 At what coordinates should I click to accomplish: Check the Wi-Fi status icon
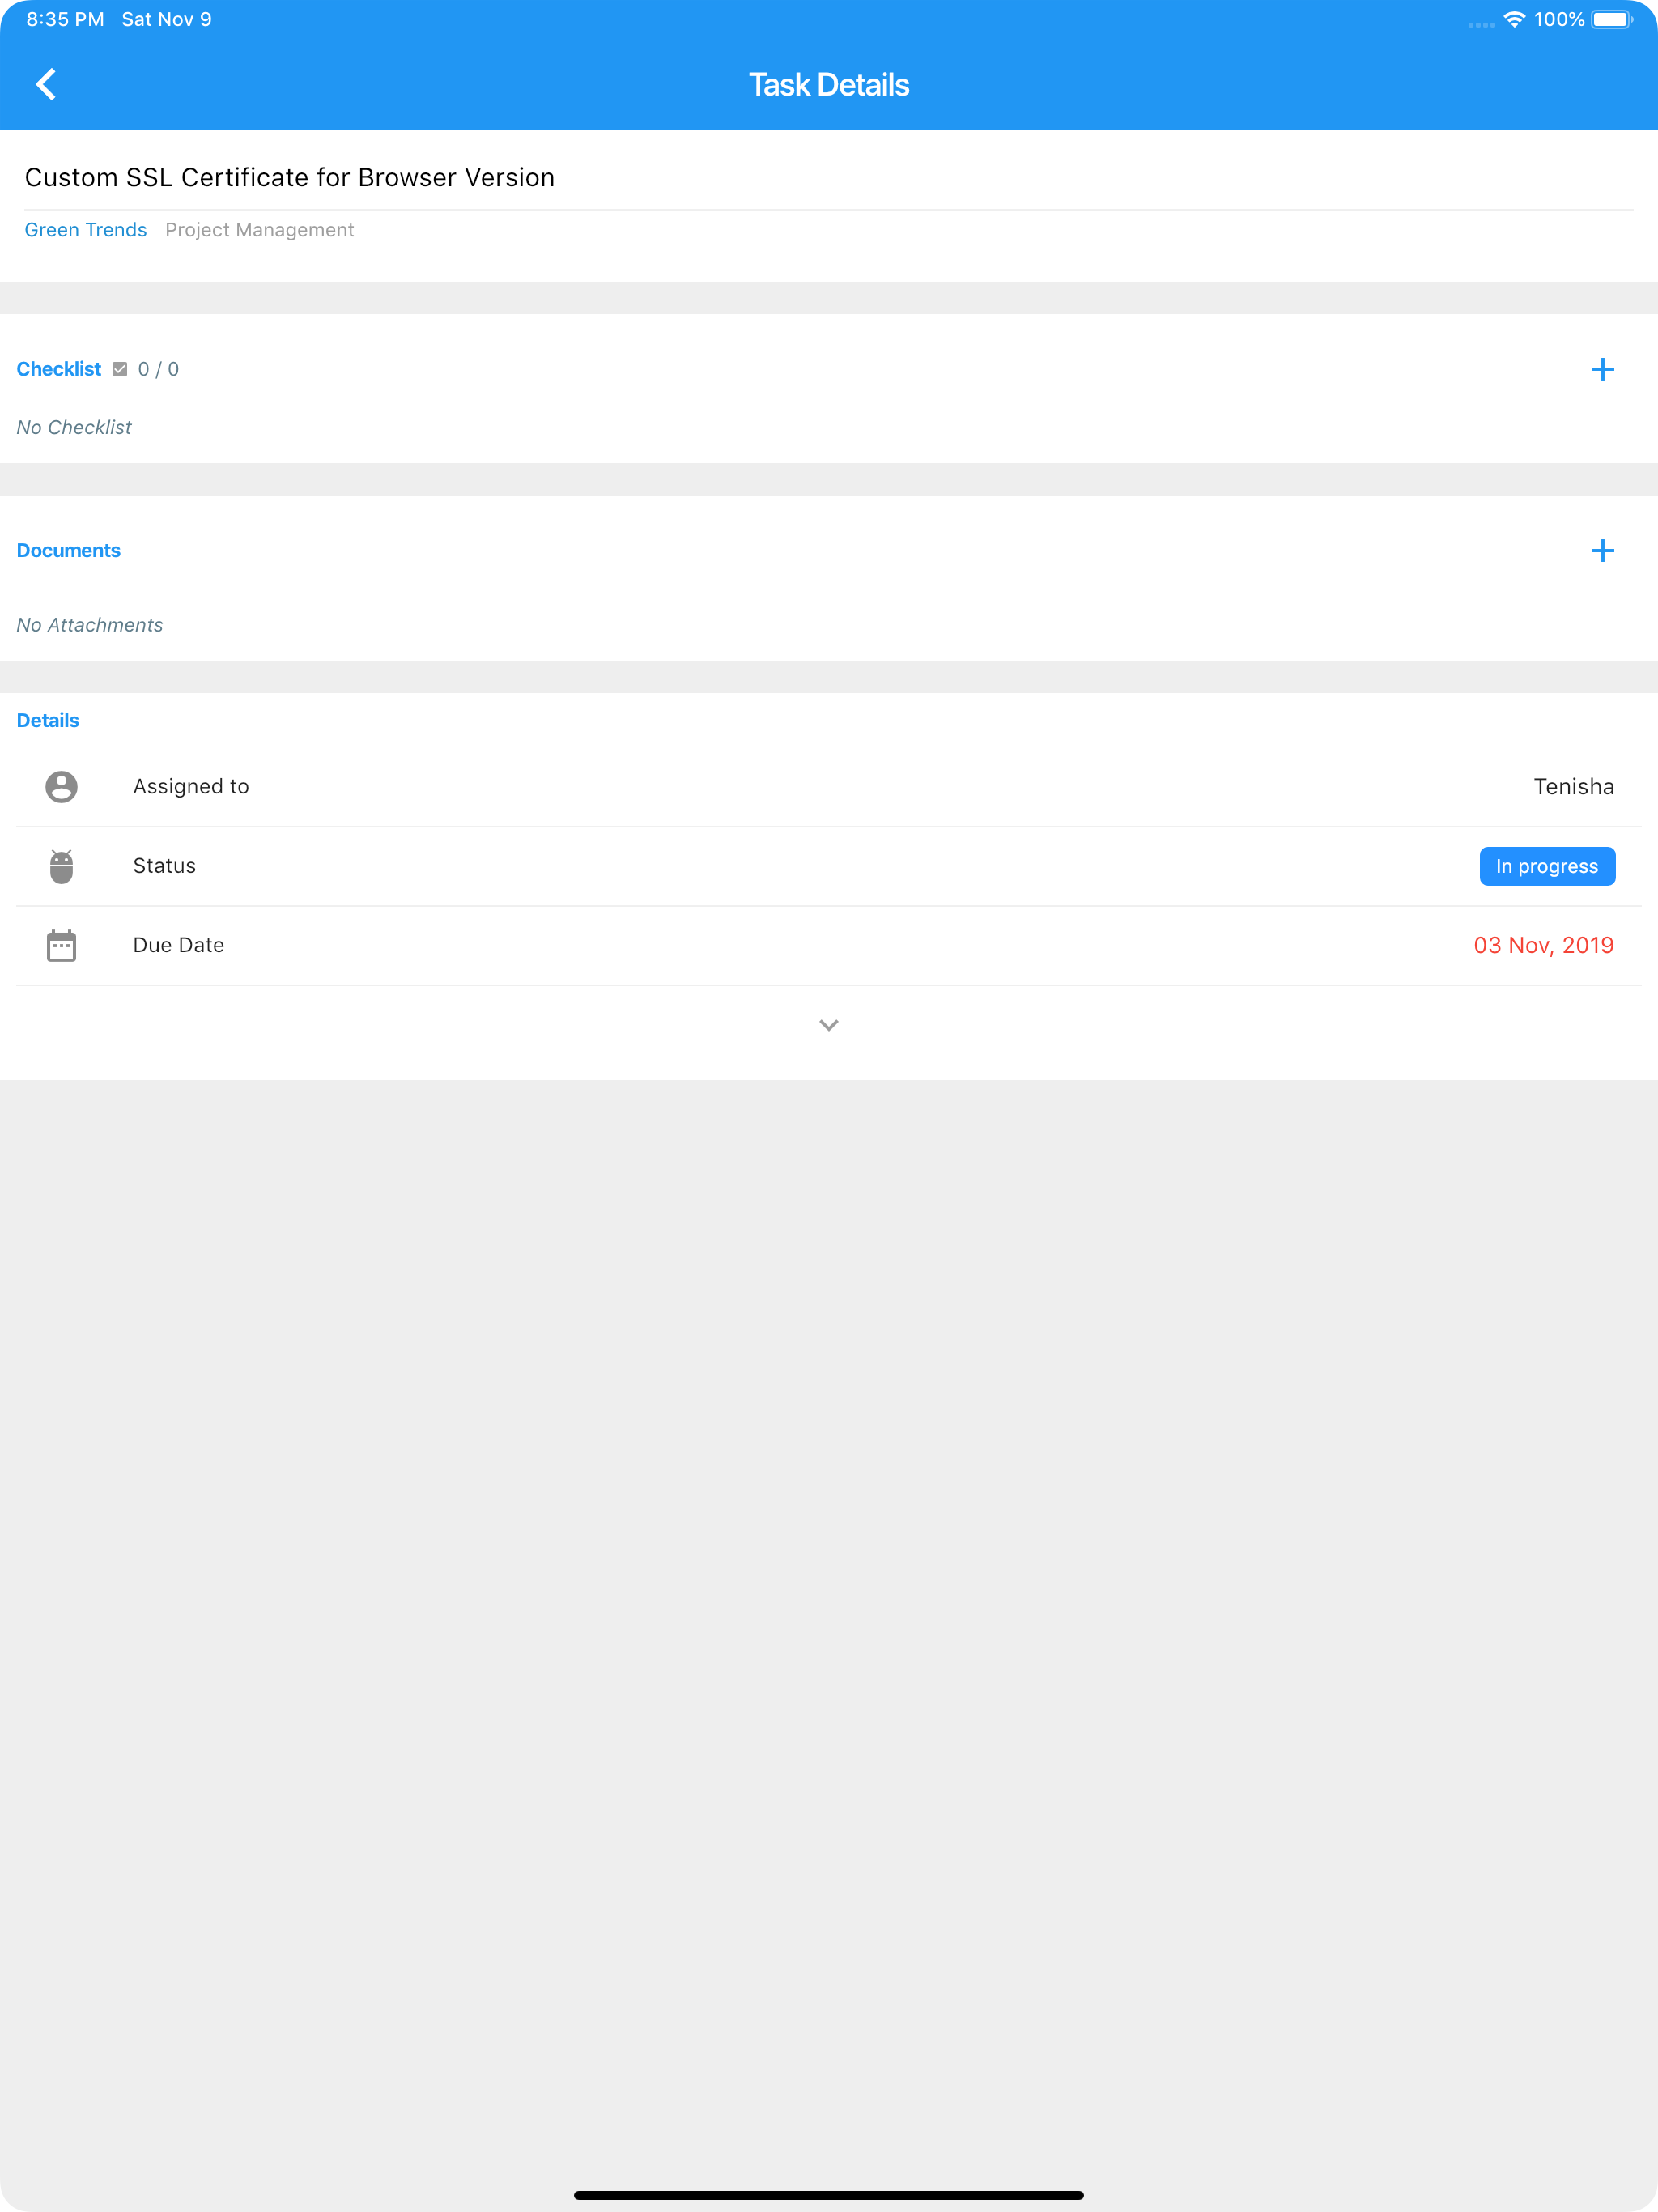(1514, 19)
